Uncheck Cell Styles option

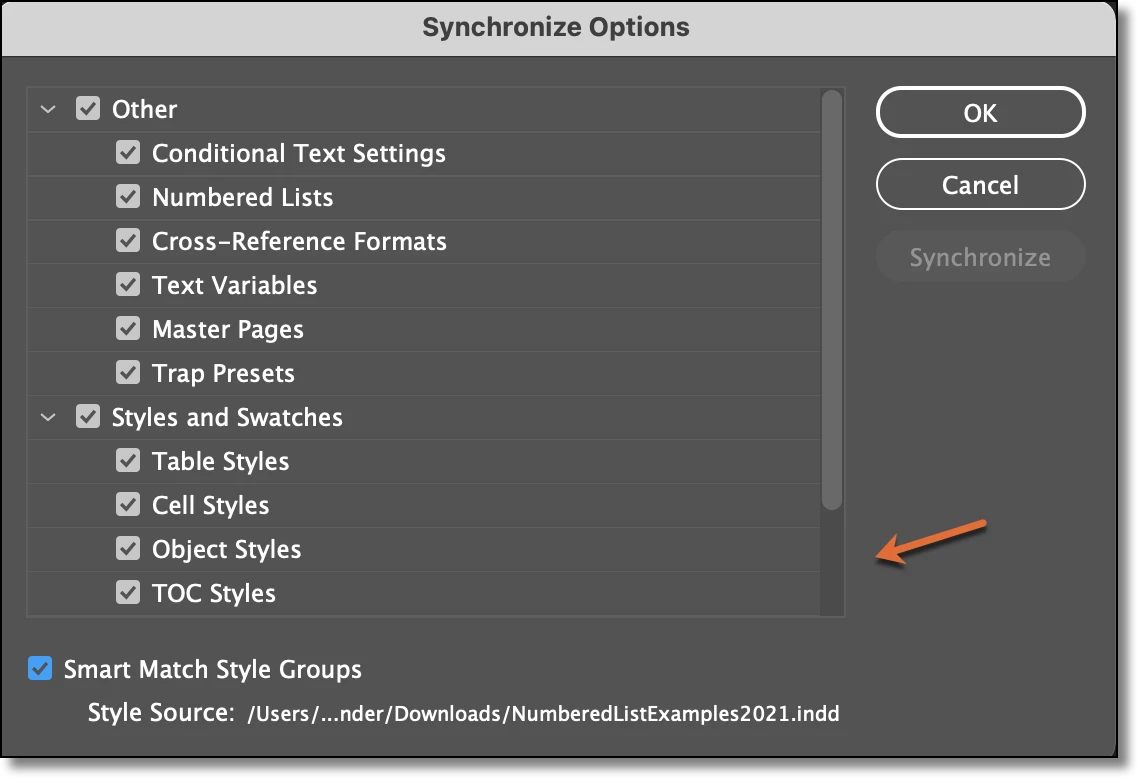coord(128,504)
